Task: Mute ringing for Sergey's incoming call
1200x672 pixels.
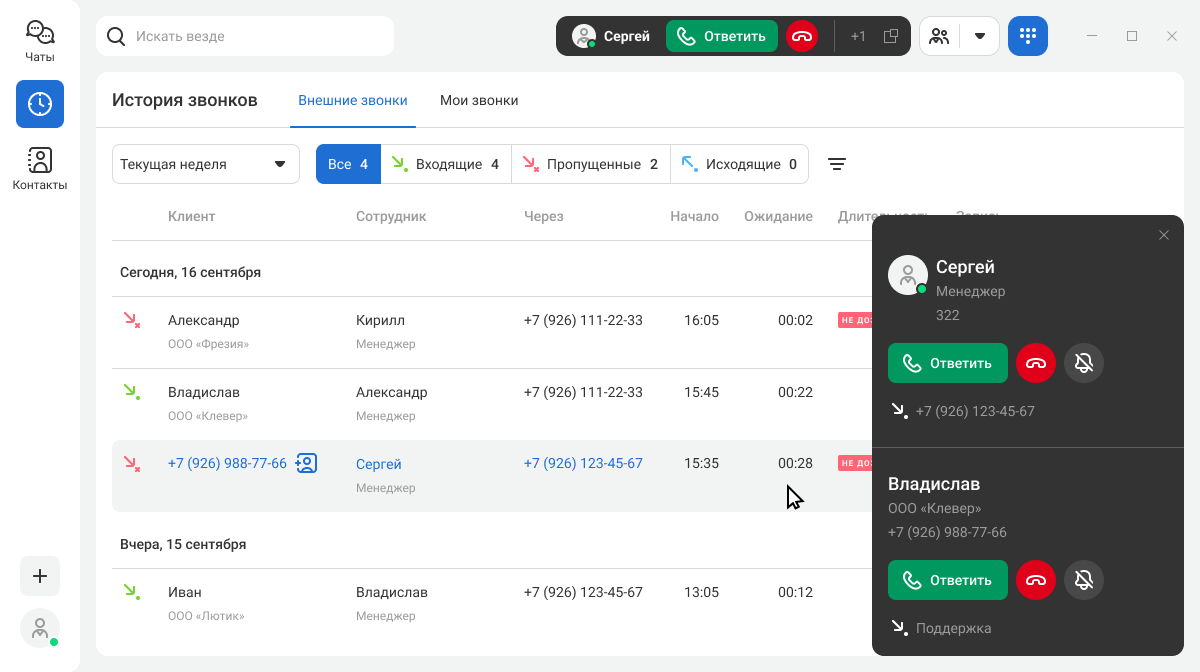Action: (1084, 363)
